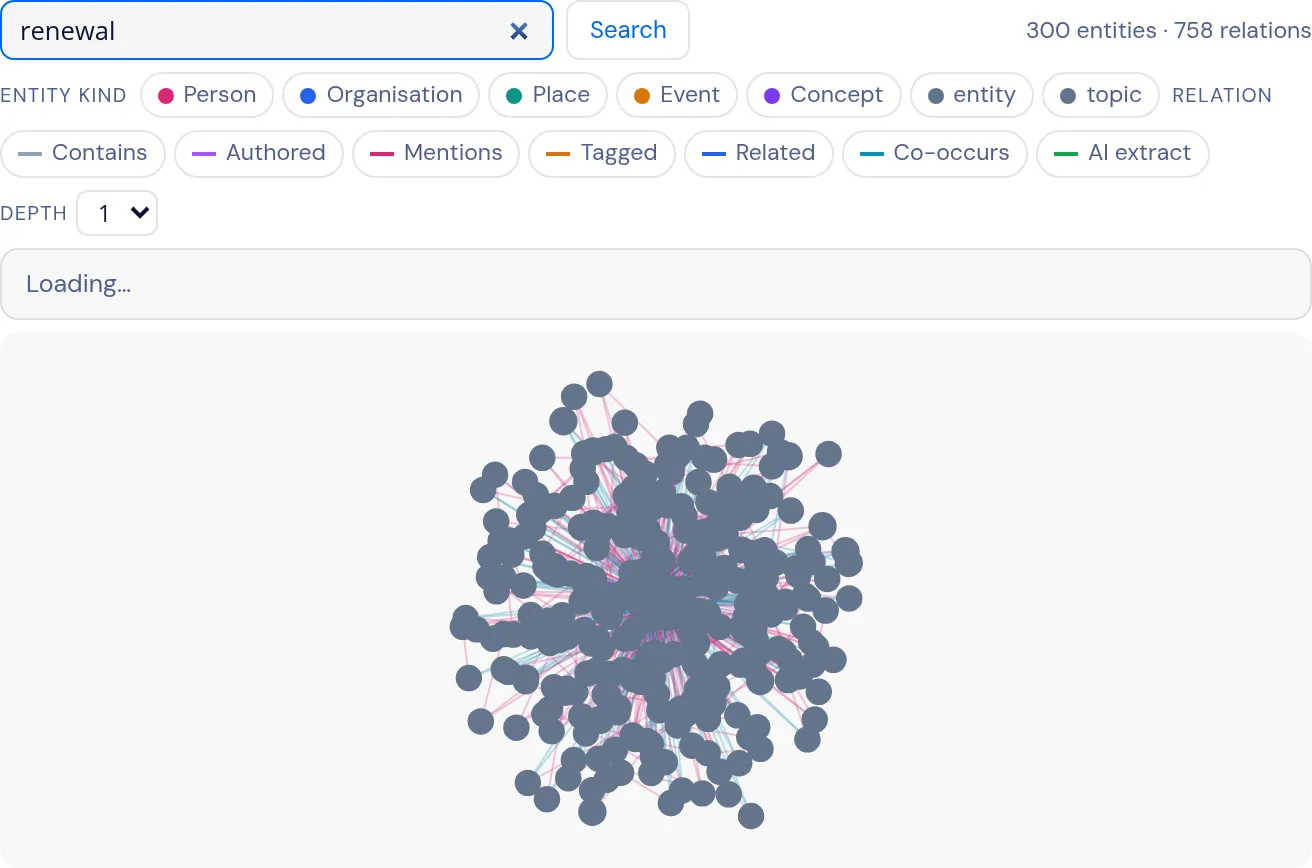Toggle the Contains relation filter
1312x868 pixels.
click(x=83, y=153)
